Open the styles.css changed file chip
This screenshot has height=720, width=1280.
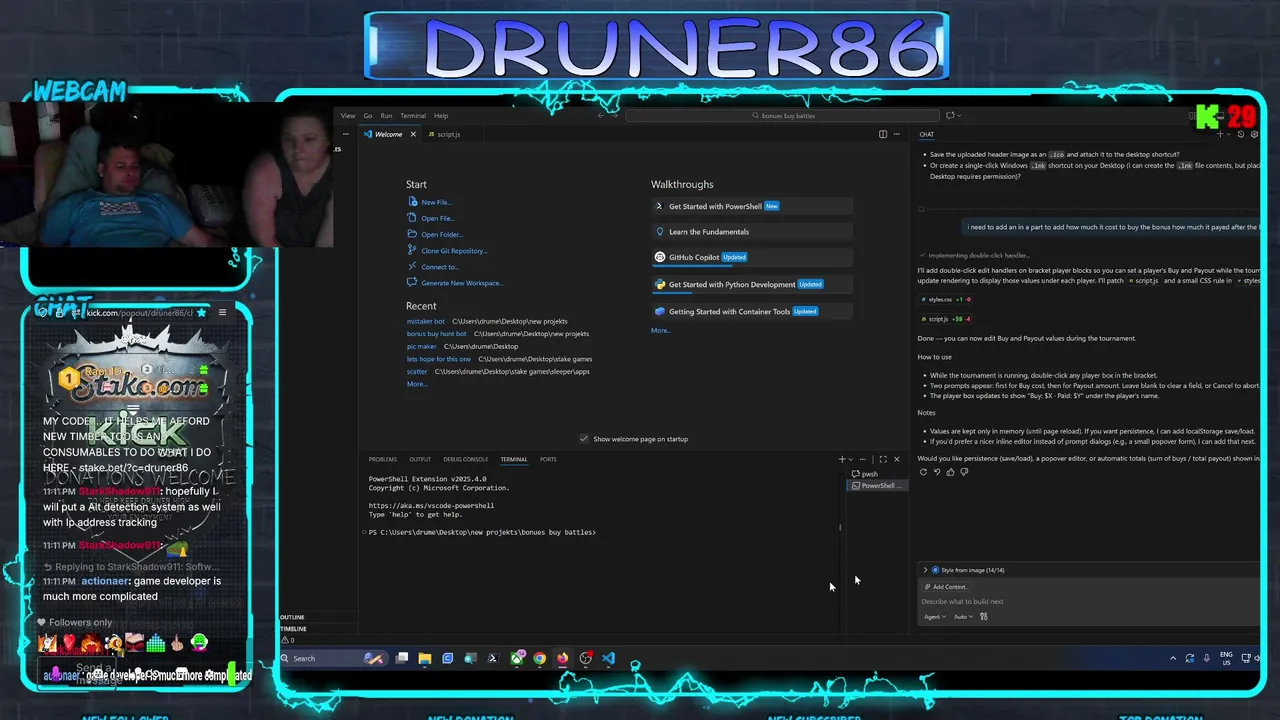(x=945, y=299)
